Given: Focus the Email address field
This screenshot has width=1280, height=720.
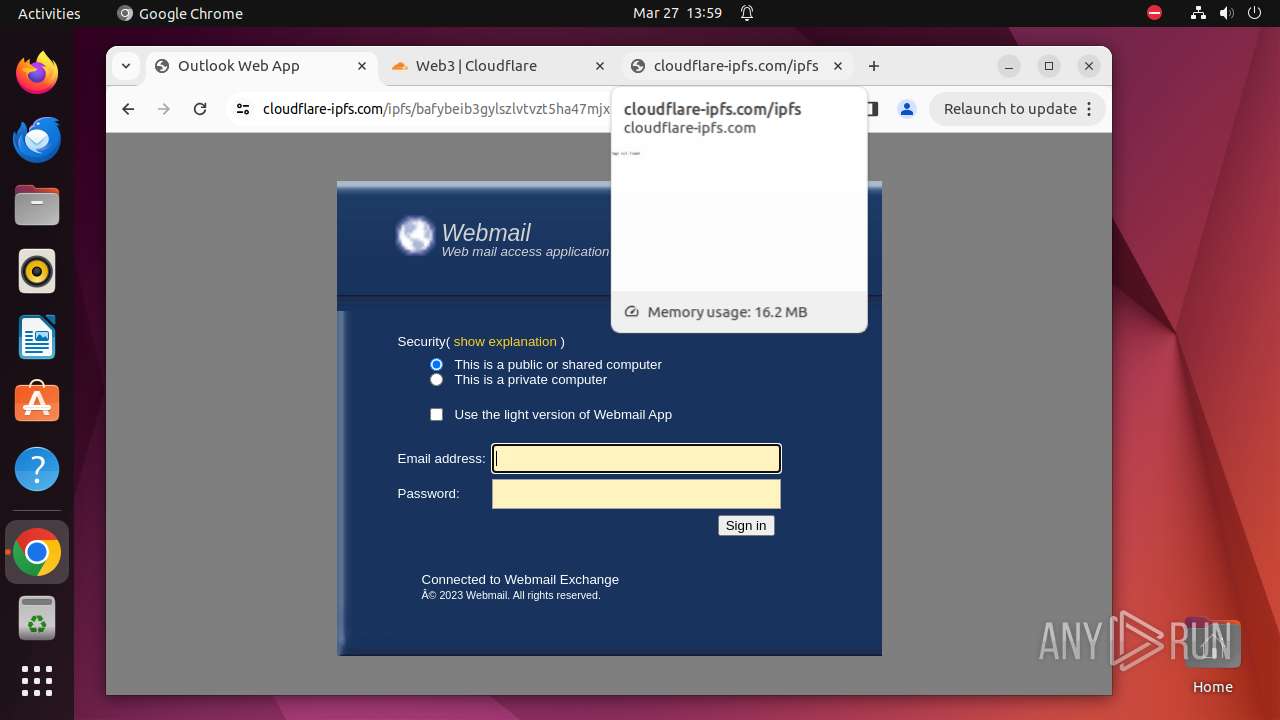Looking at the screenshot, I should [x=636, y=459].
